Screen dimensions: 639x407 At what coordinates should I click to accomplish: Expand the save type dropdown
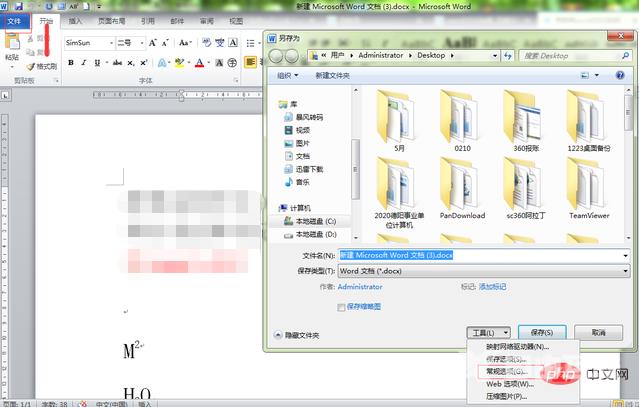(x=625, y=270)
